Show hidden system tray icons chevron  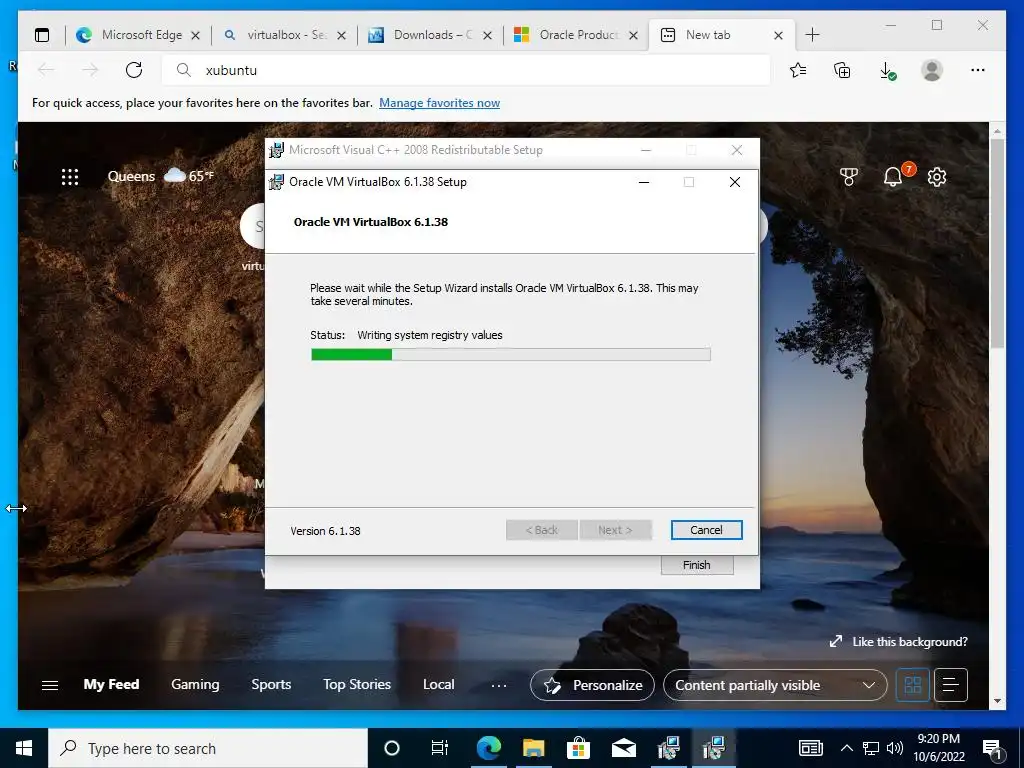(847, 748)
